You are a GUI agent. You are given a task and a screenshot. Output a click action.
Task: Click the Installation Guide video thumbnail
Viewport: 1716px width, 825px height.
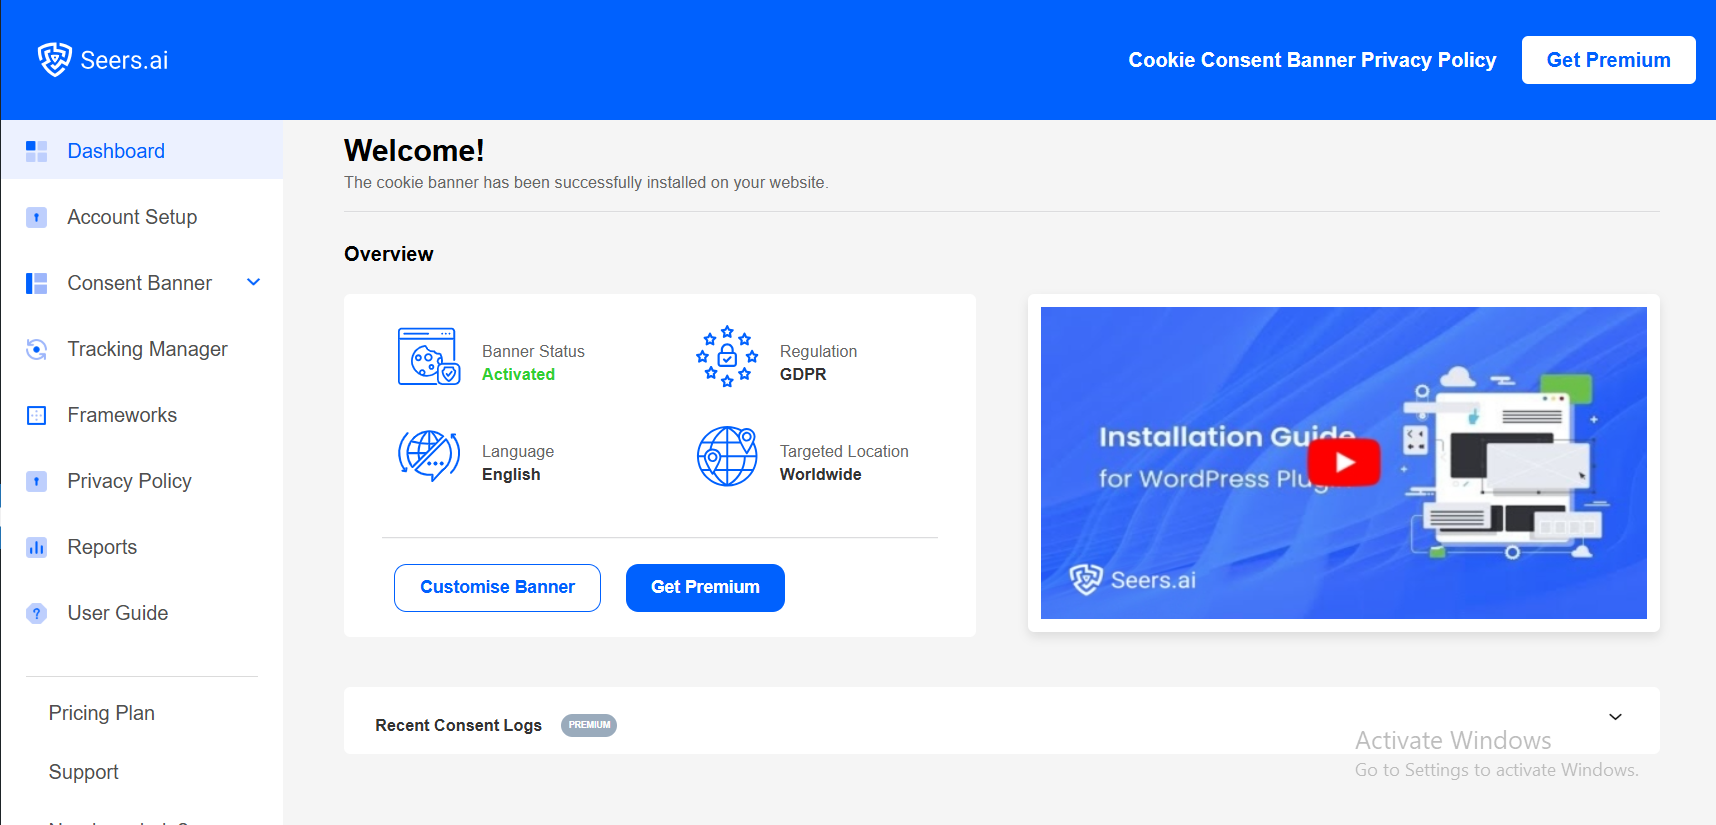point(1344,463)
